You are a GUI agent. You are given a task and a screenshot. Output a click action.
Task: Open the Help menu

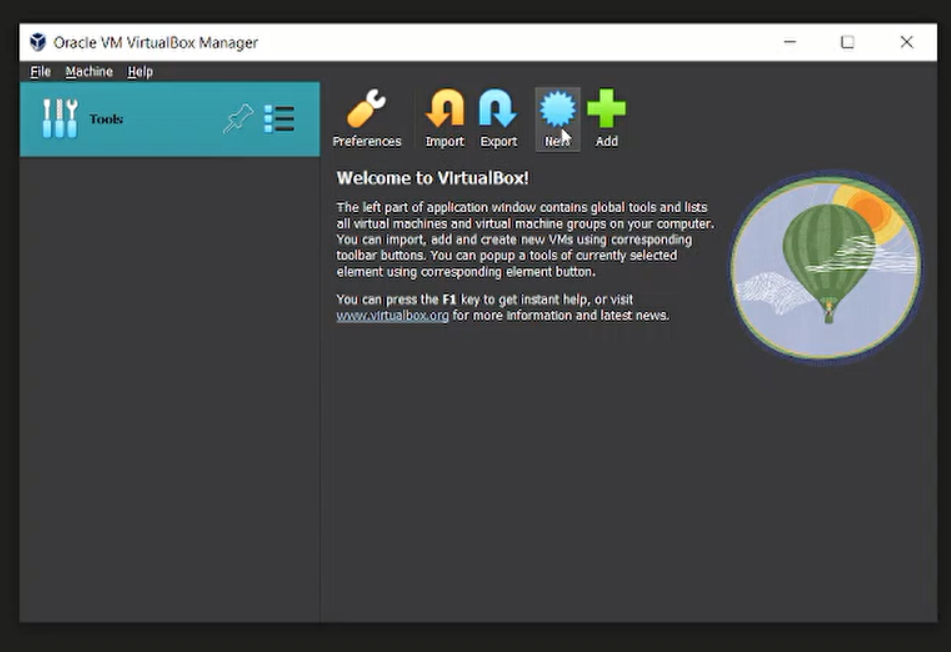pyautogui.click(x=140, y=72)
